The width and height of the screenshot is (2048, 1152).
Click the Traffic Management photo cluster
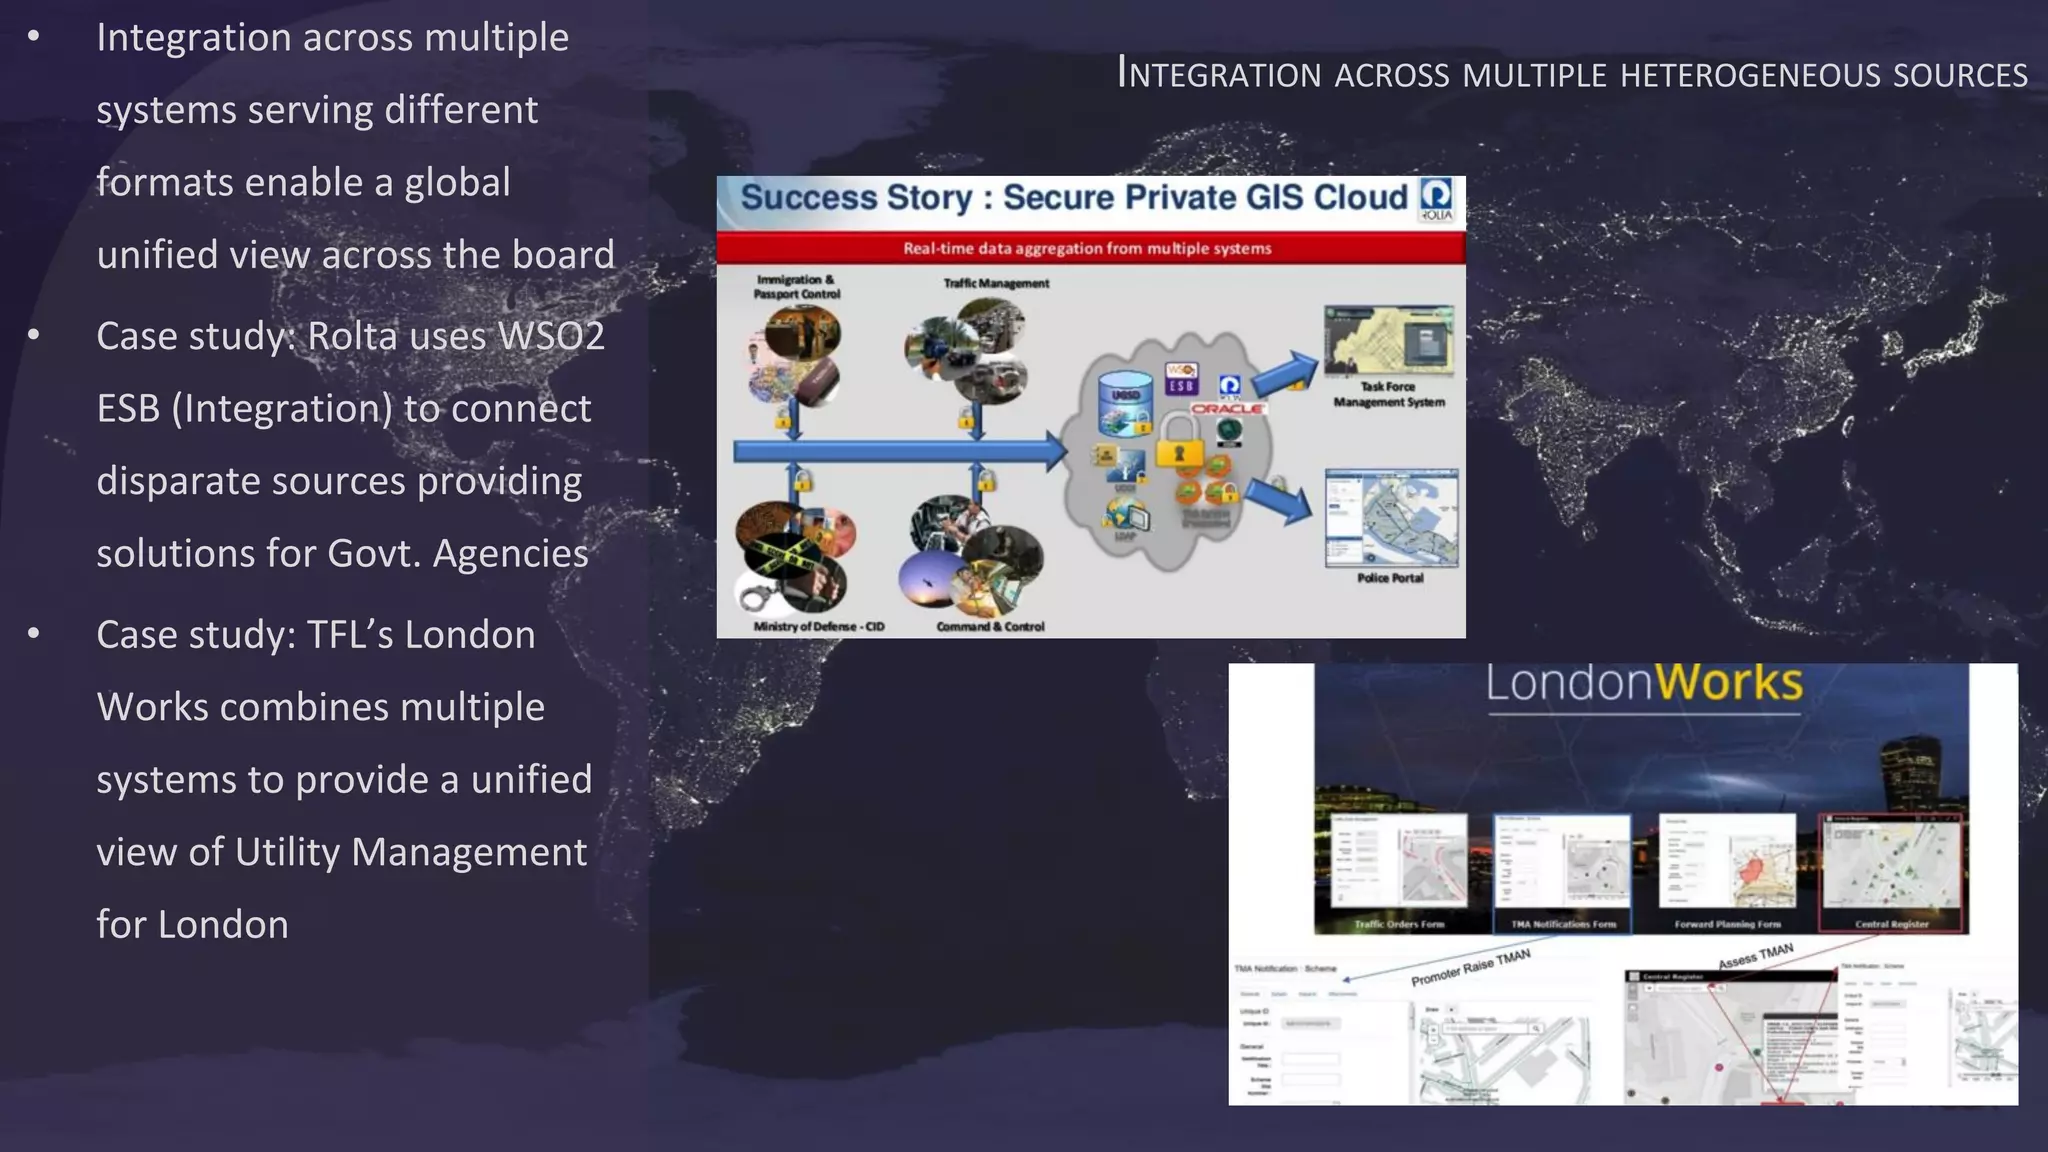(967, 351)
